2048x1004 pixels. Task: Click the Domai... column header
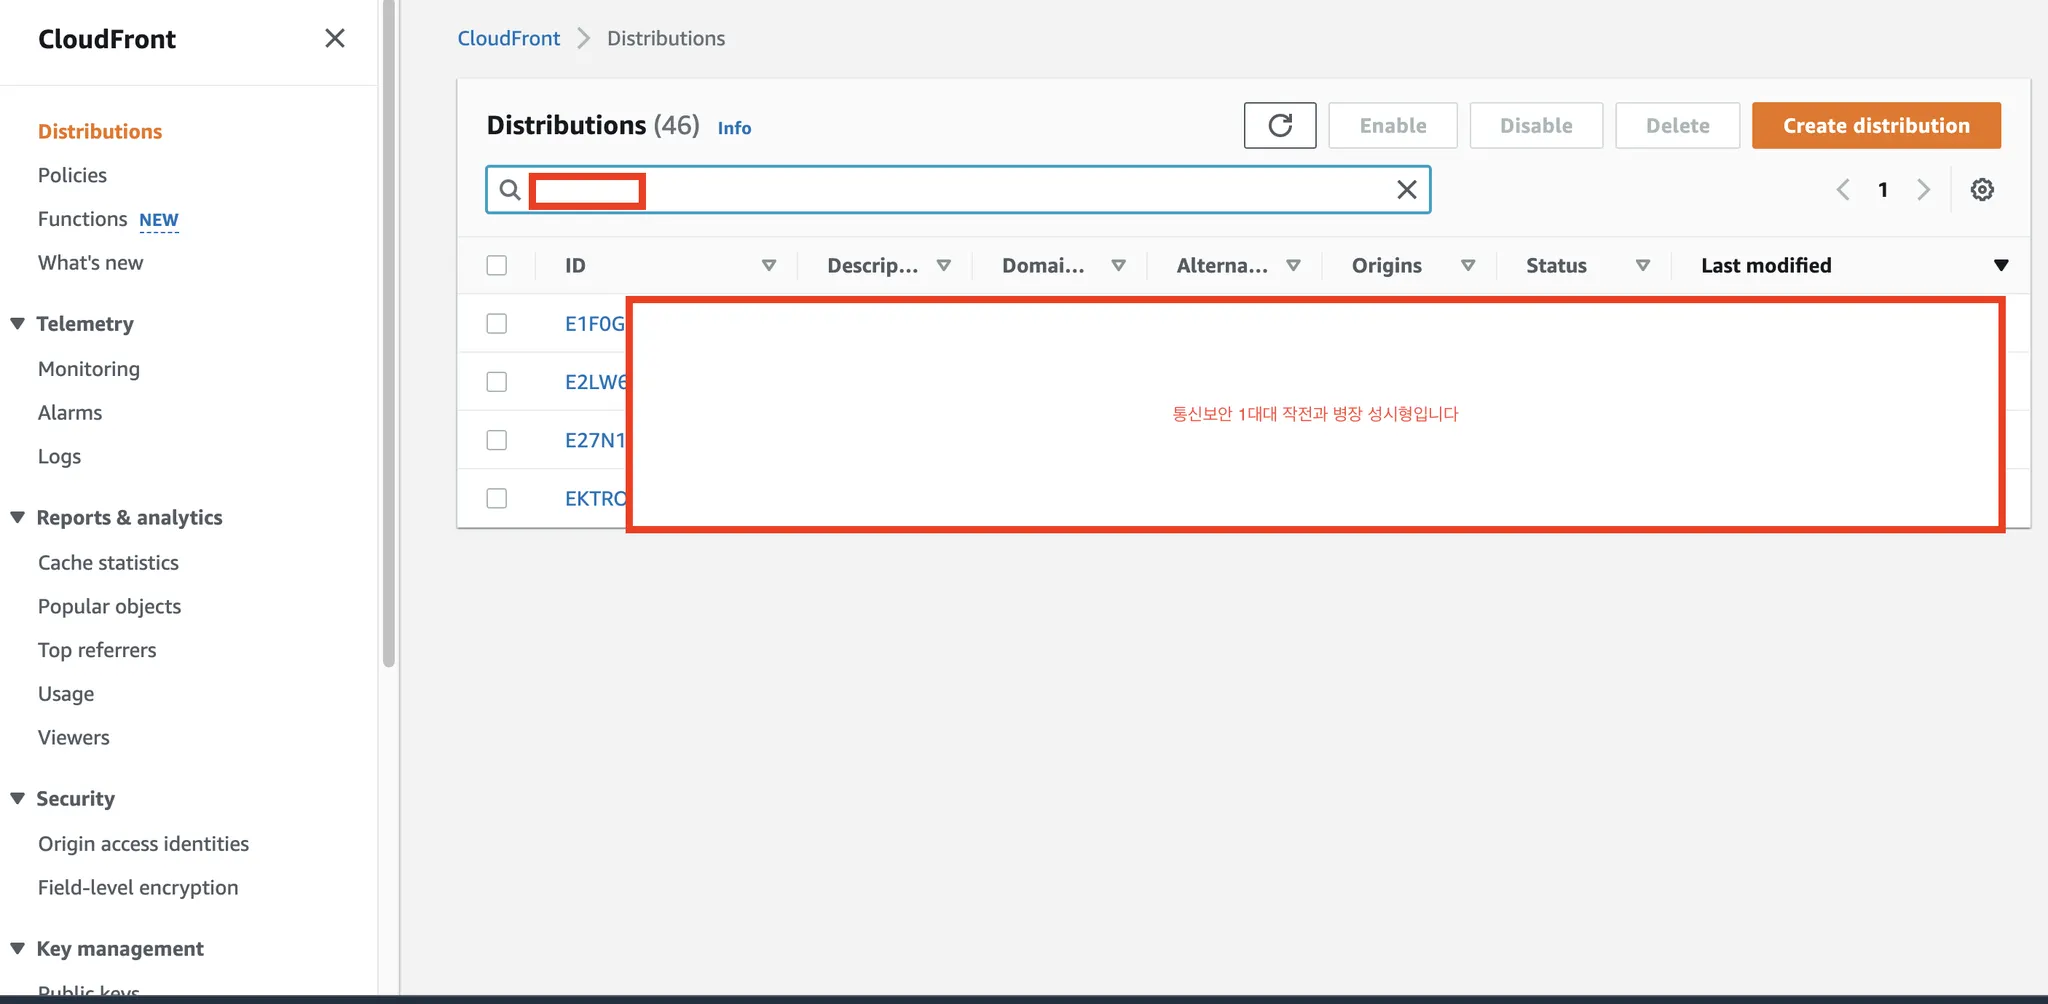(1043, 265)
